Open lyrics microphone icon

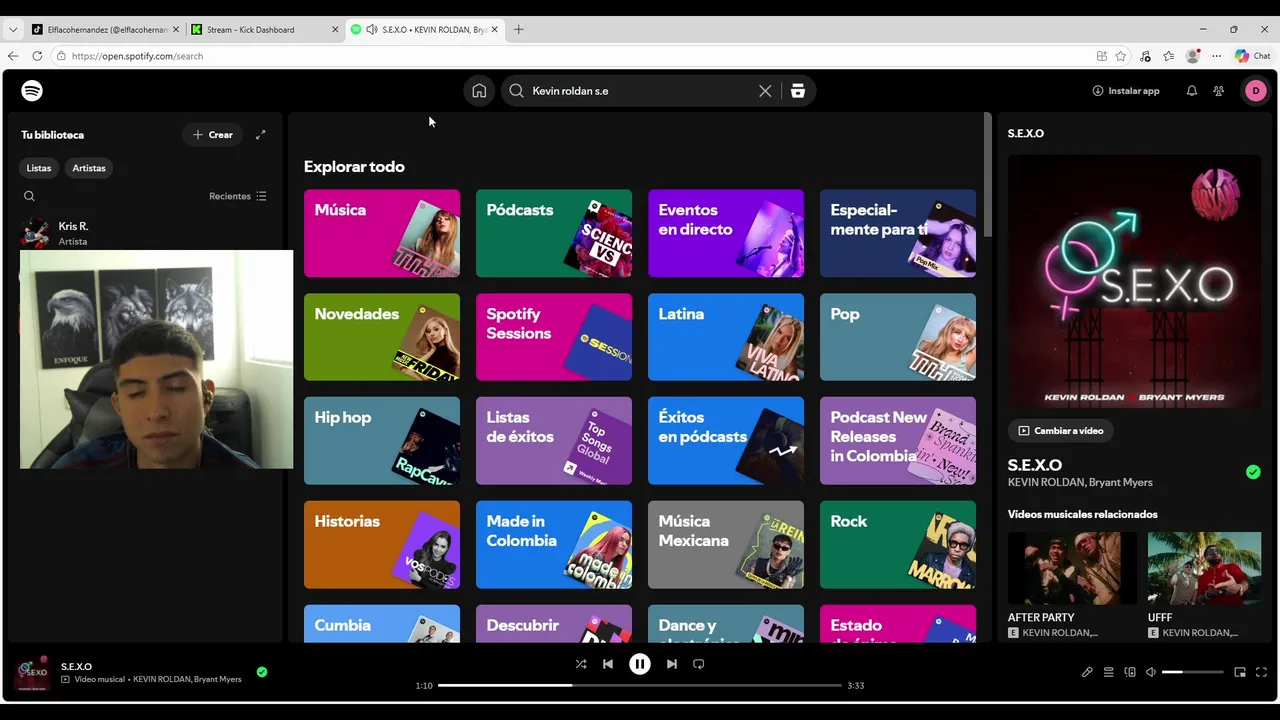coord(1087,673)
